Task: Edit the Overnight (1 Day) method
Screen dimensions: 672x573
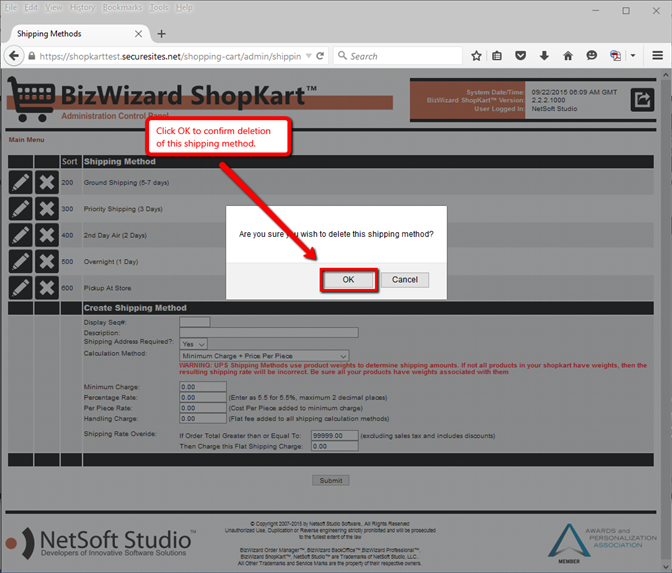Action: (21, 261)
